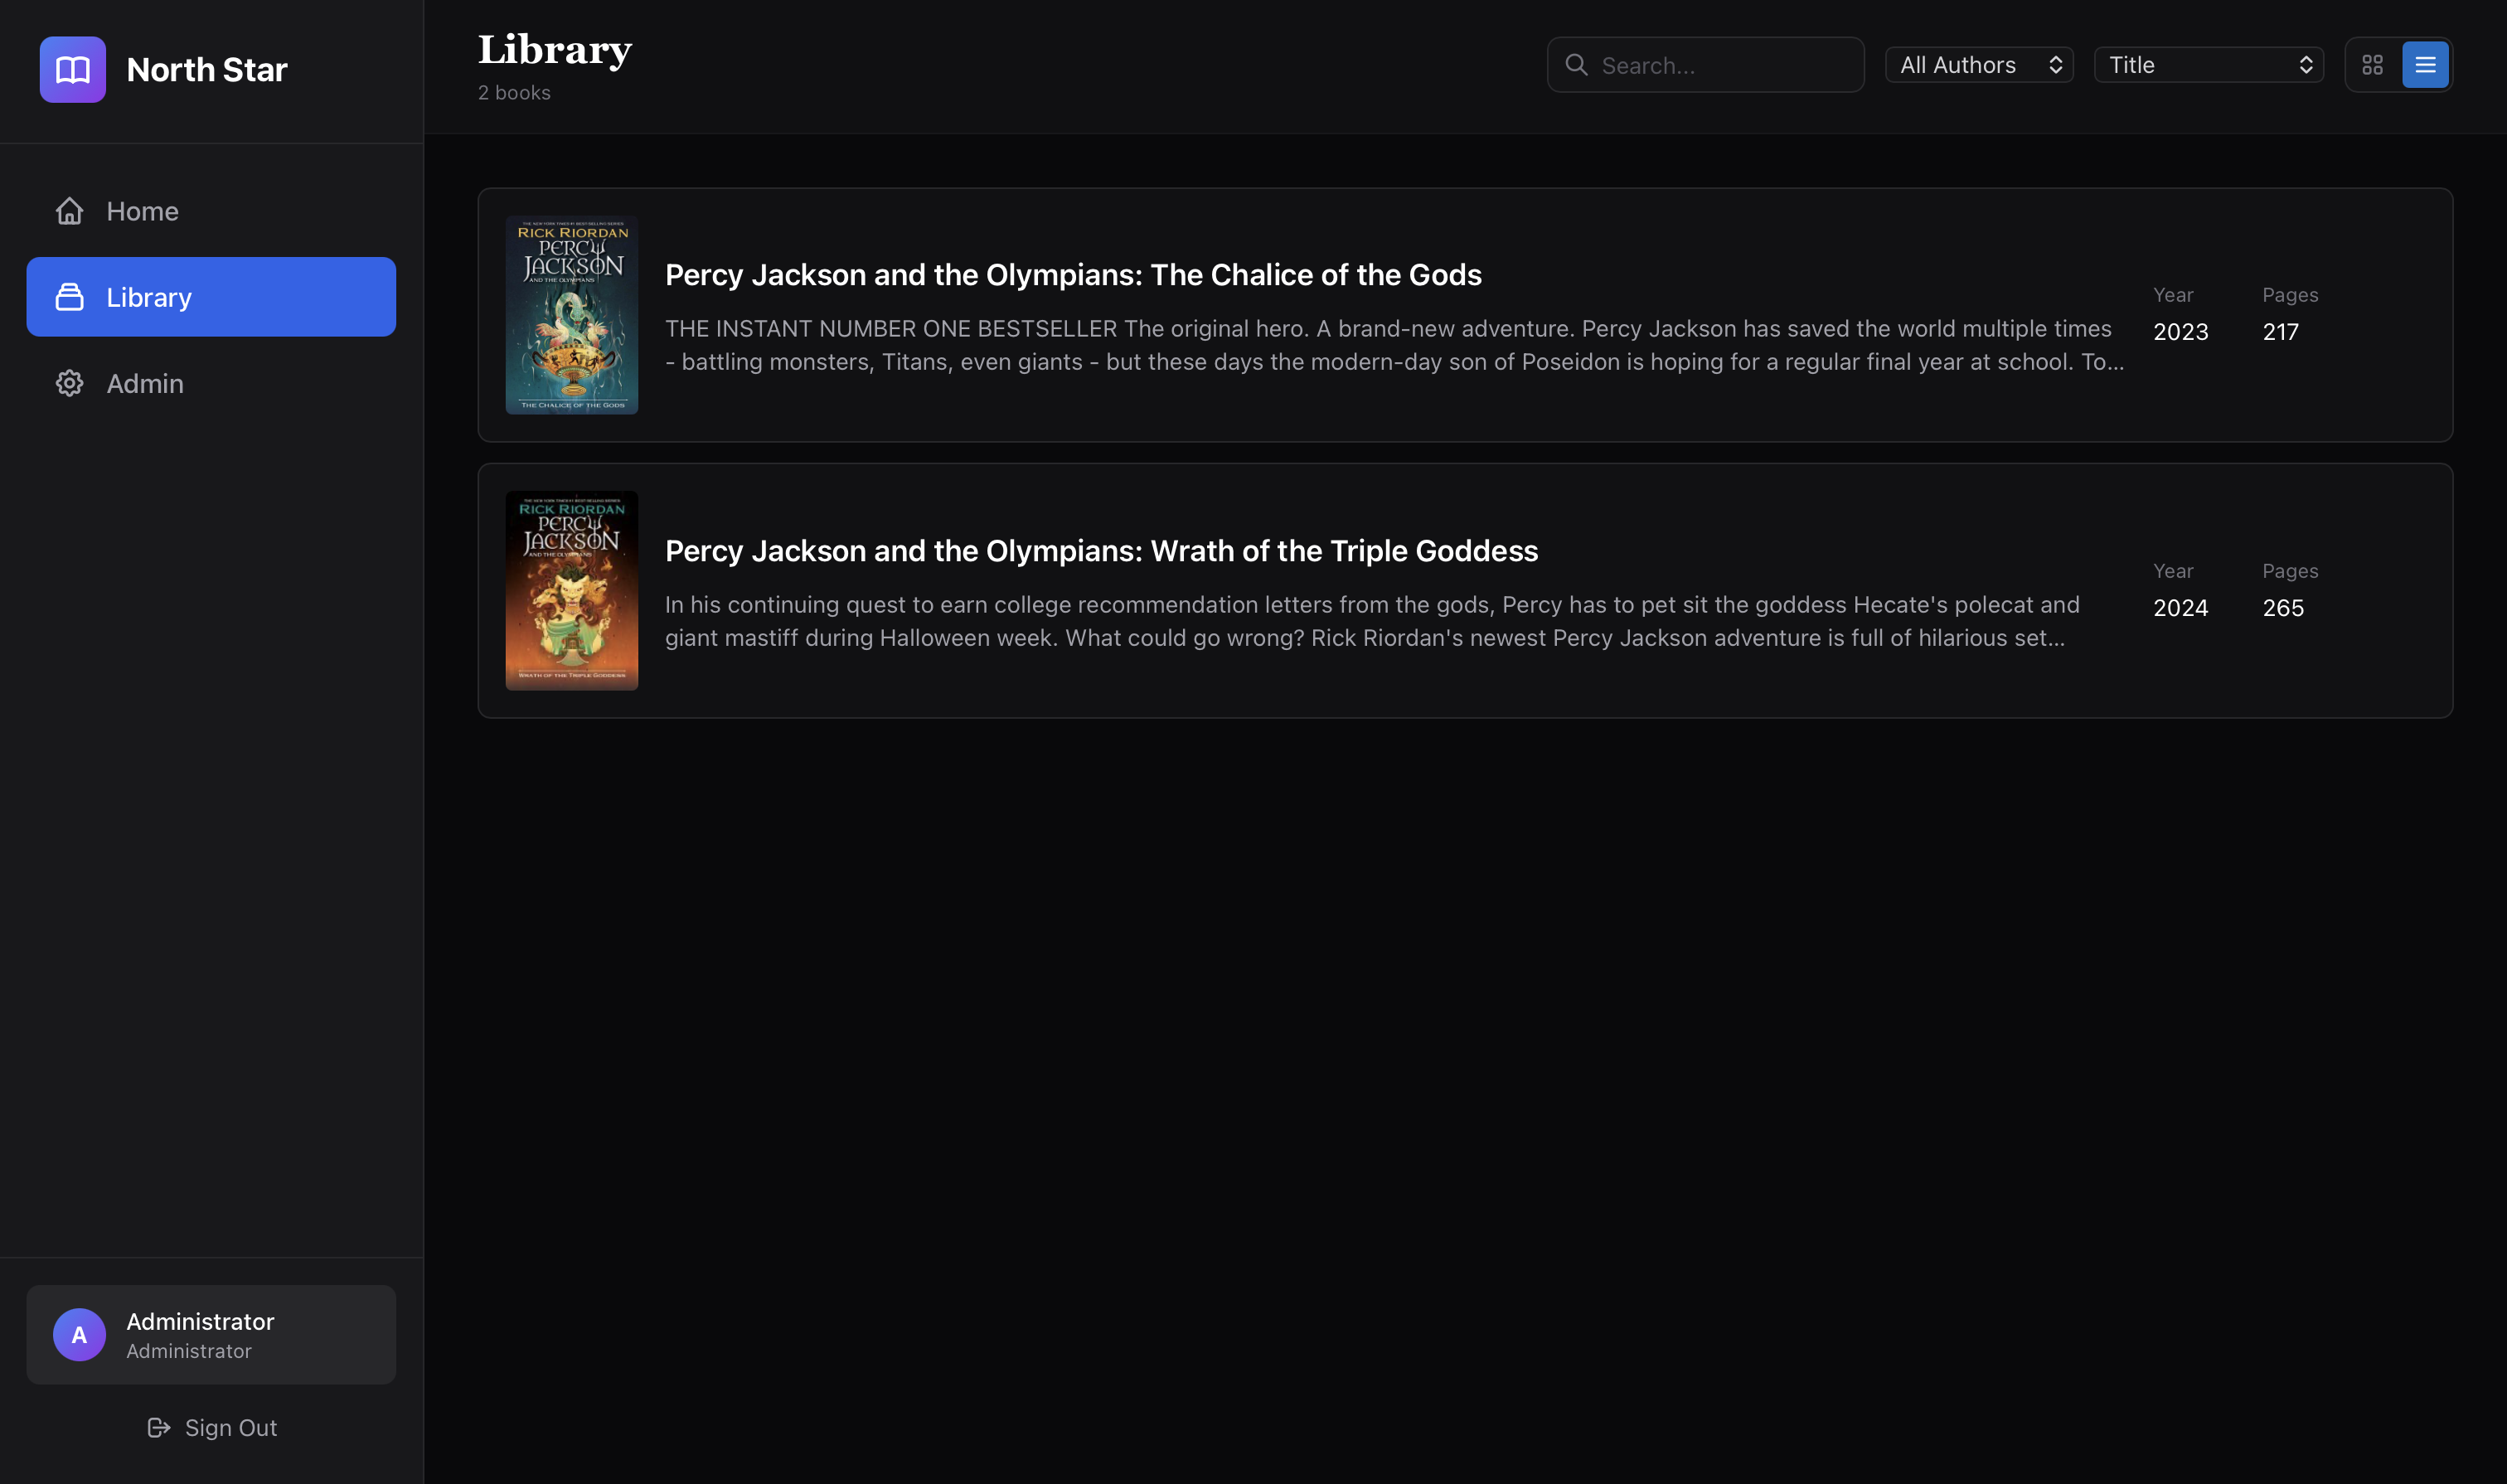Click the Sign Out button

[x=212, y=1427]
